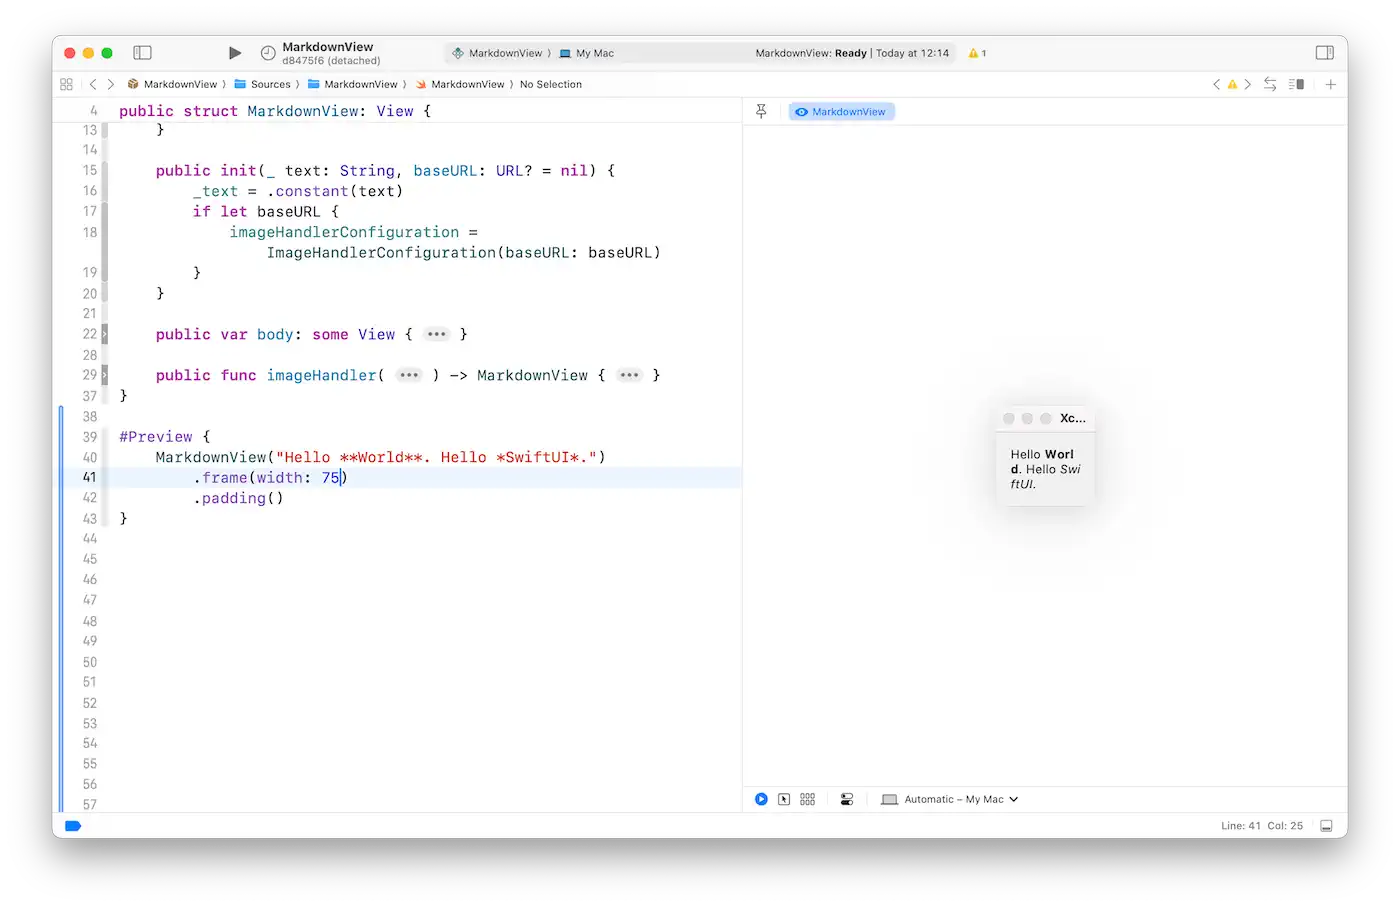Open the Automatic – My Mac device dropdown
The height and width of the screenshot is (907, 1400).
tap(950, 799)
